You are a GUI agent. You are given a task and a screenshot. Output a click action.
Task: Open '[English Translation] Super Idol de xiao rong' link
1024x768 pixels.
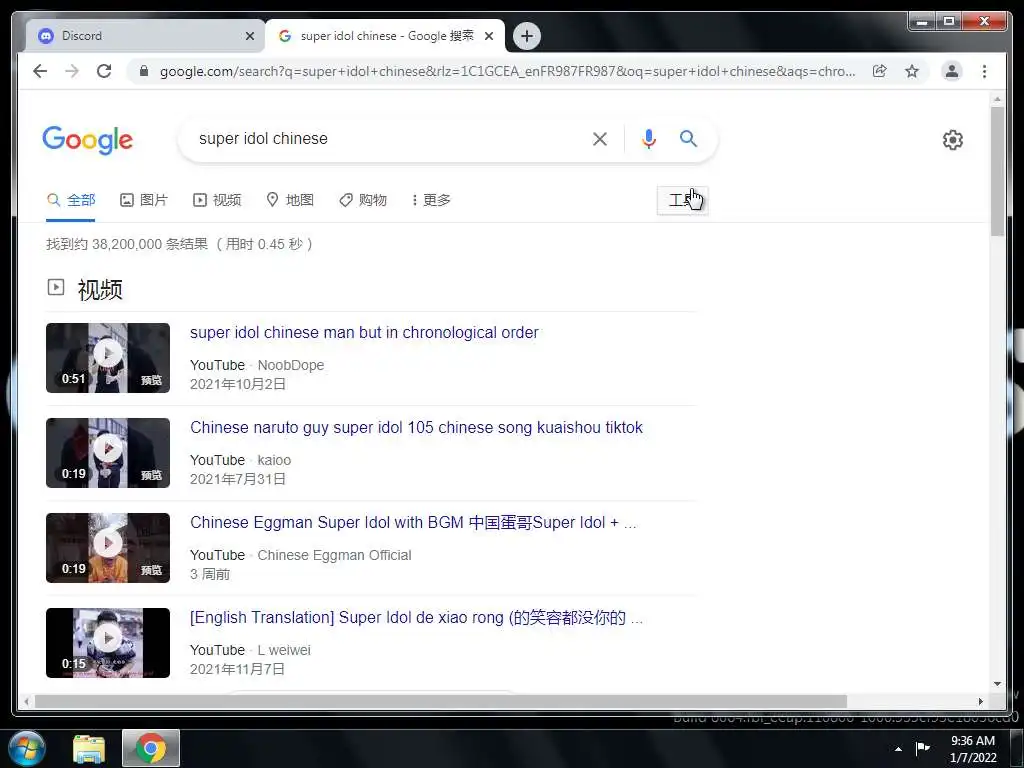(x=417, y=618)
